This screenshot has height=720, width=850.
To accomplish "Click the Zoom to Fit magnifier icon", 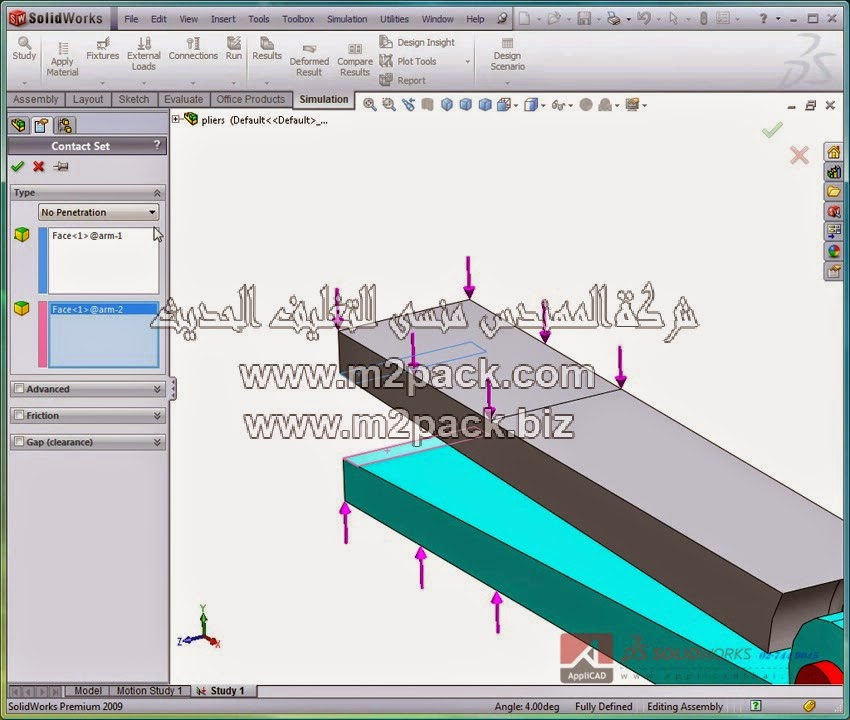I will point(370,105).
